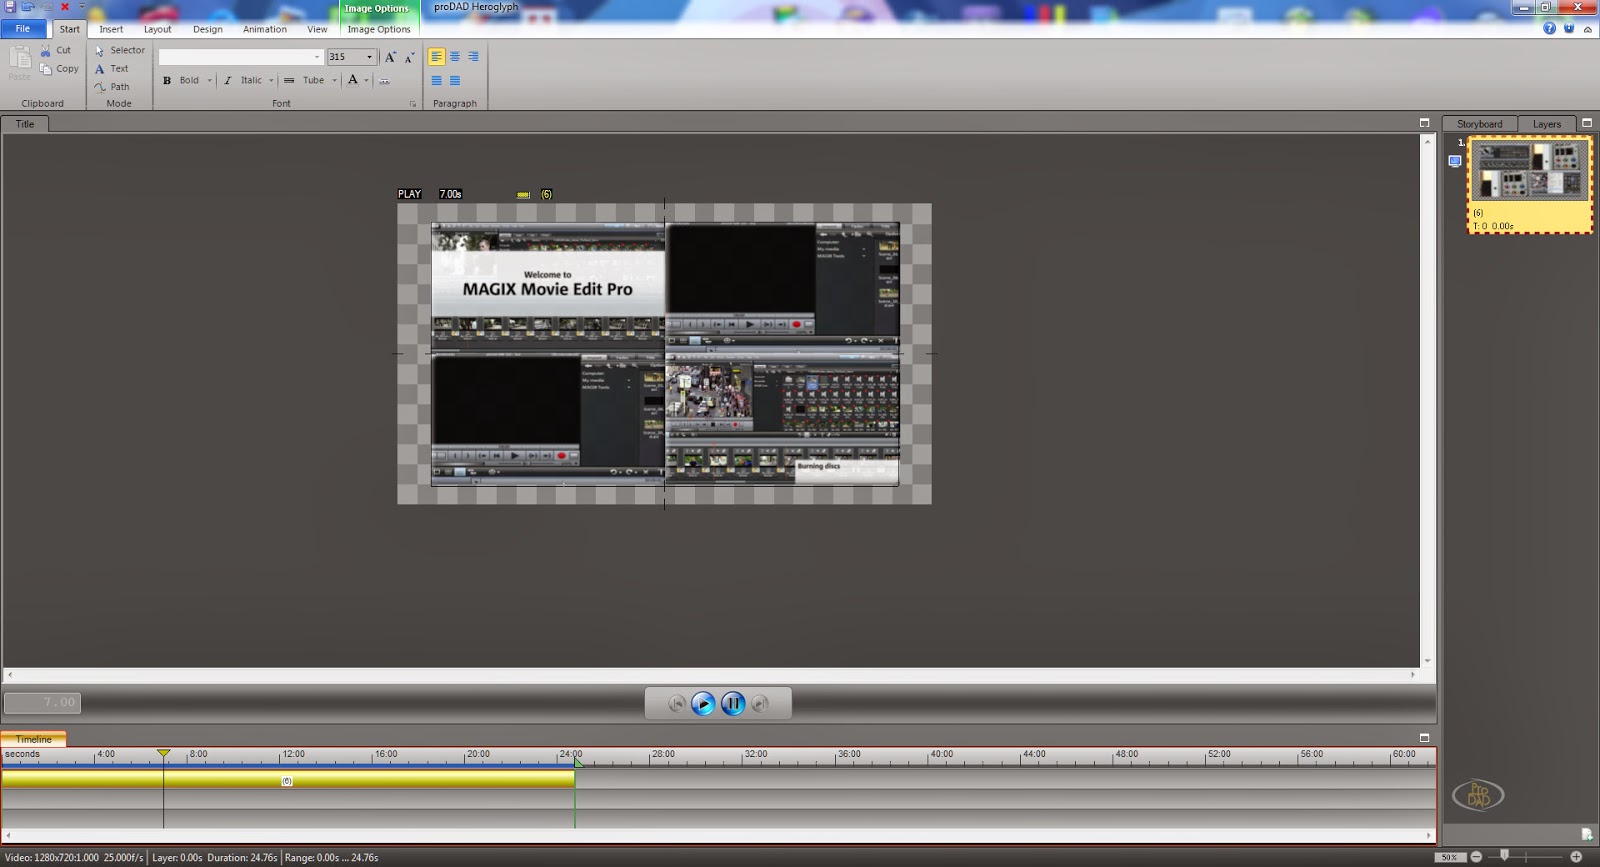This screenshot has height=867, width=1600.
Task: Switch to the Layers tab
Action: [1547, 124]
